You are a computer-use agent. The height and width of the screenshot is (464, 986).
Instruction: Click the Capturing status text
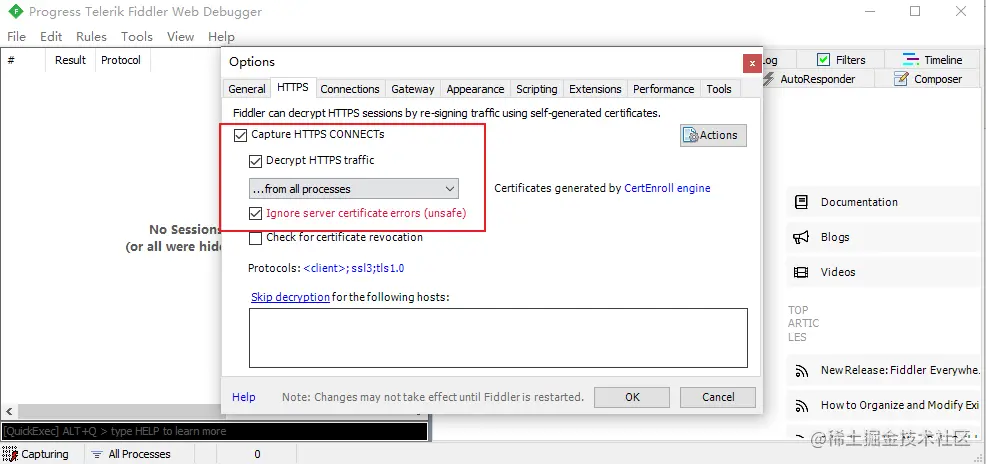click(45, 454)
